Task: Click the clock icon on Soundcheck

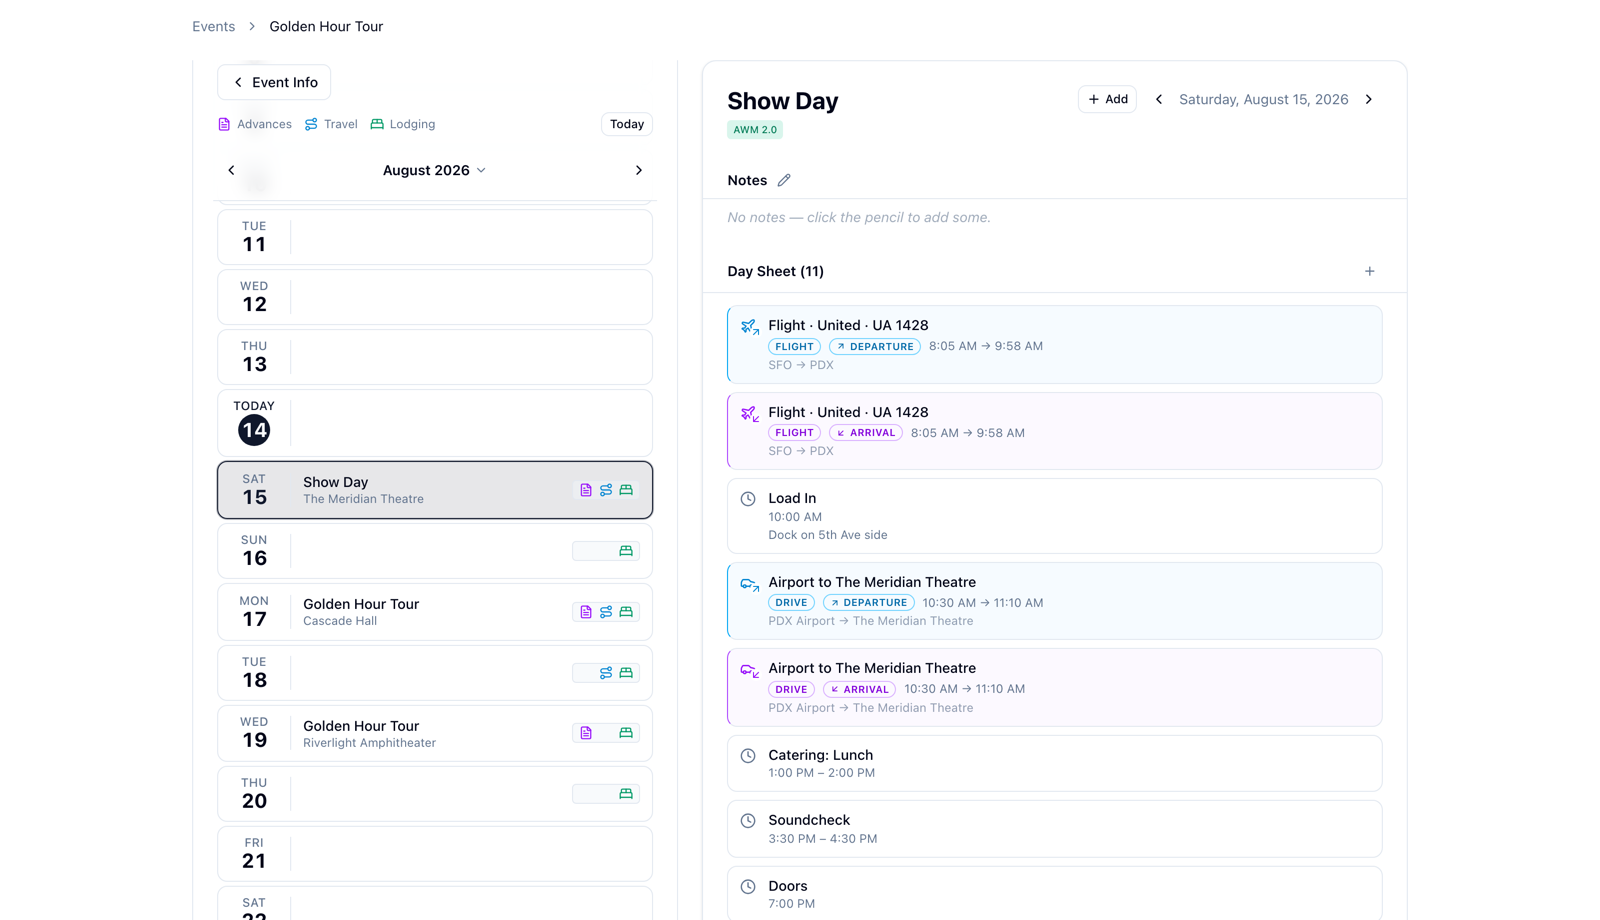Action: 748,821
